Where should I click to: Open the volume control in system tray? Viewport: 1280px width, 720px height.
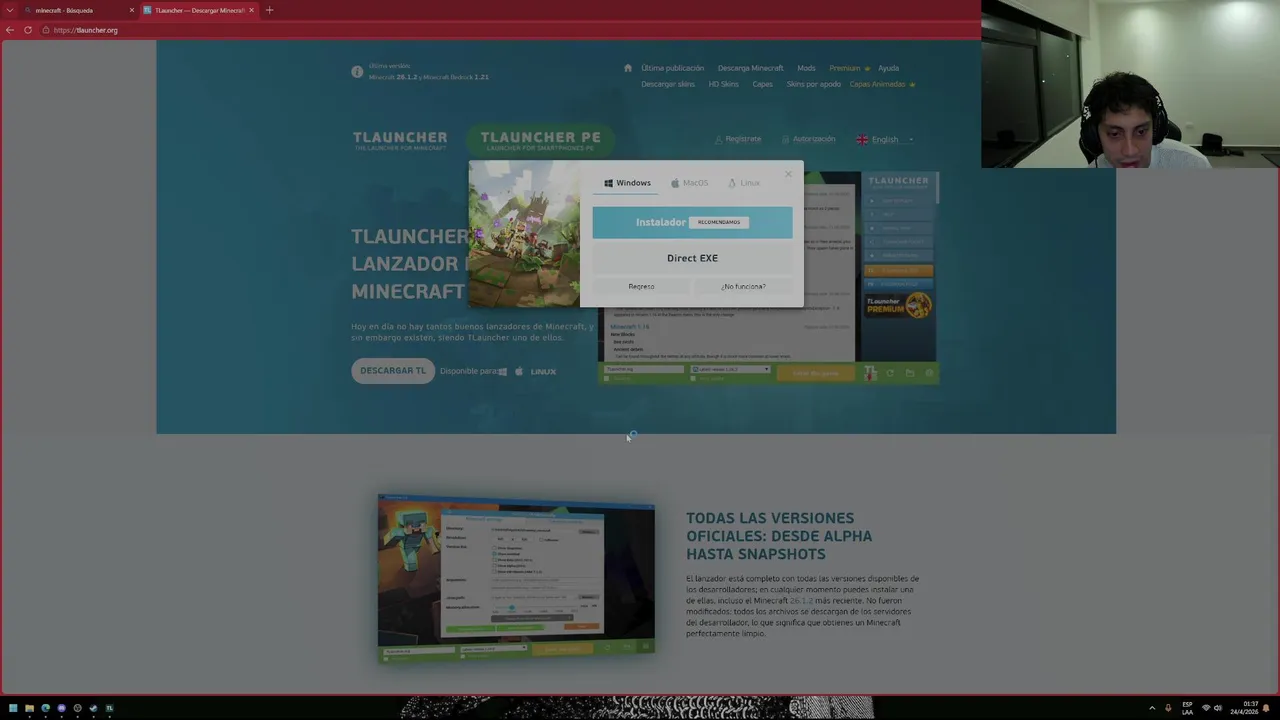[x=1218, y=708]
